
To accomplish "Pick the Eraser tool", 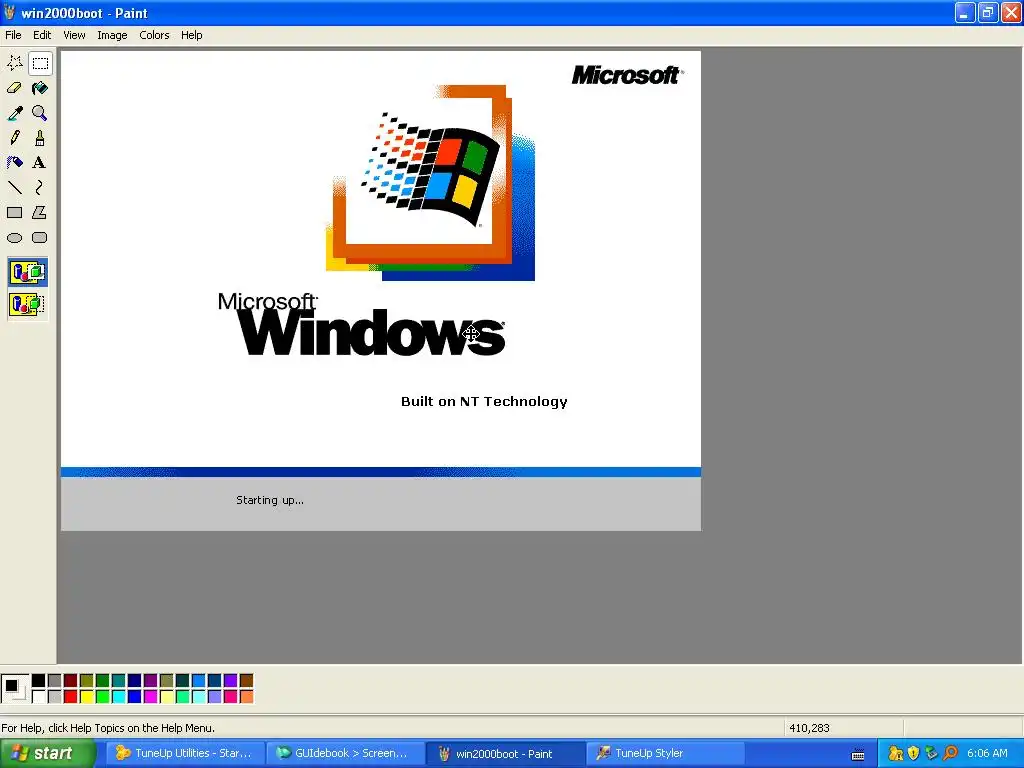I will (14, 88).
